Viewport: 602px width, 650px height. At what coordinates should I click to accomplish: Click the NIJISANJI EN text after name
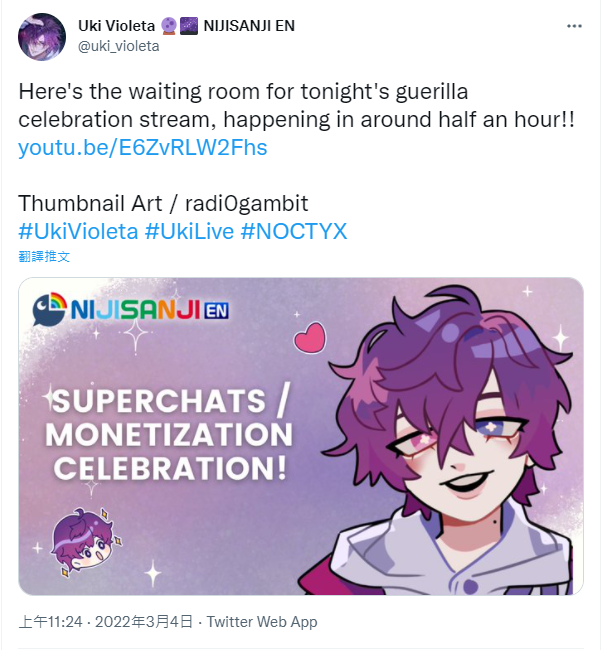(x=249, y=26)
